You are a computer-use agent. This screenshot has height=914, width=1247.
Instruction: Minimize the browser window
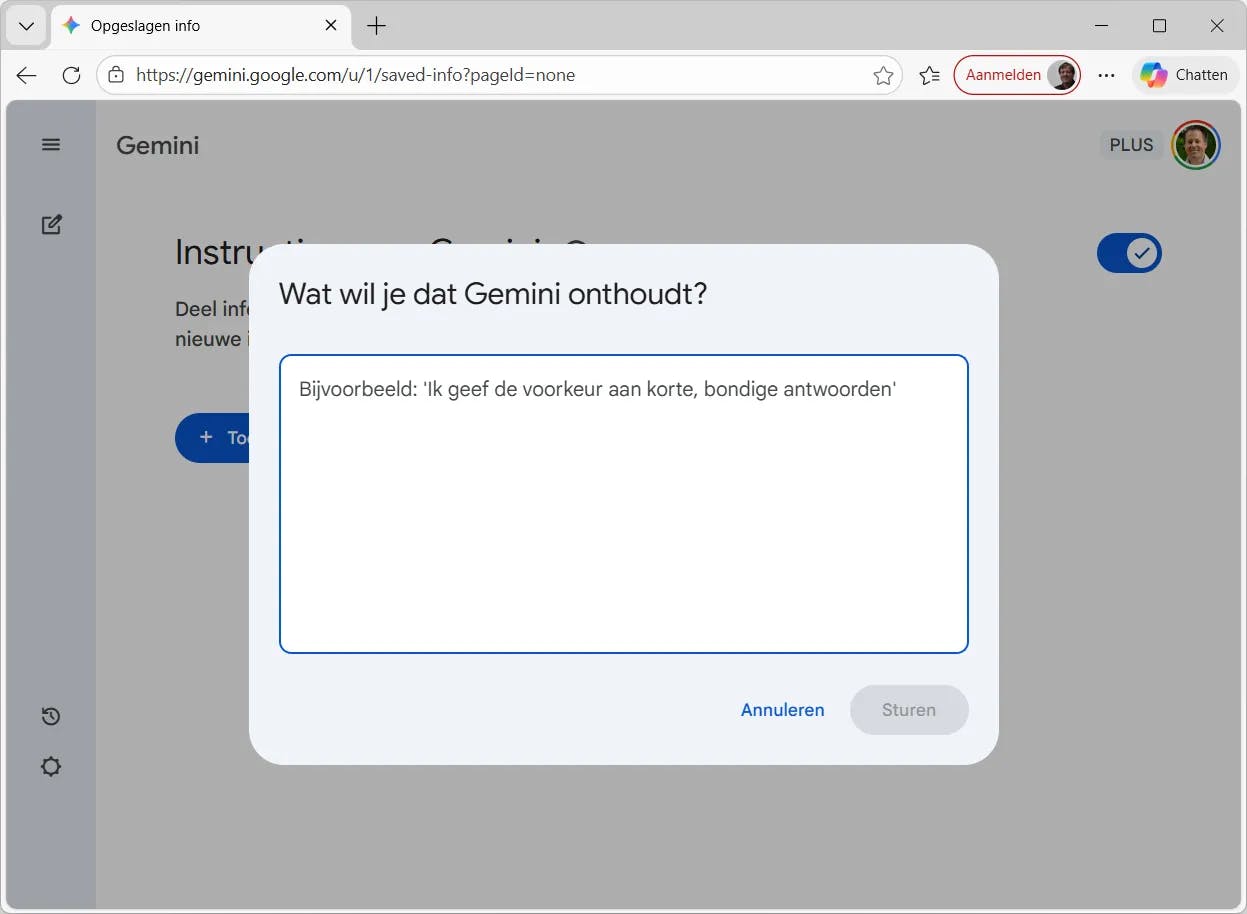pos(1101,26)
